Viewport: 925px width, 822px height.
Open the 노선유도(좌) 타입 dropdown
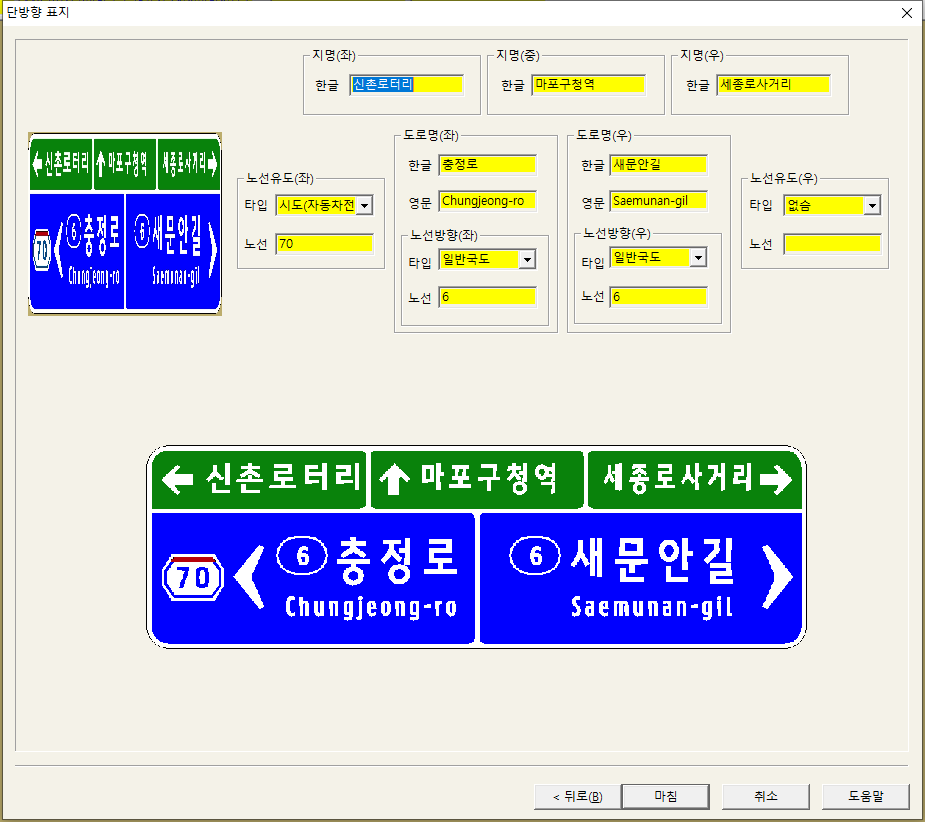point(363,205)
